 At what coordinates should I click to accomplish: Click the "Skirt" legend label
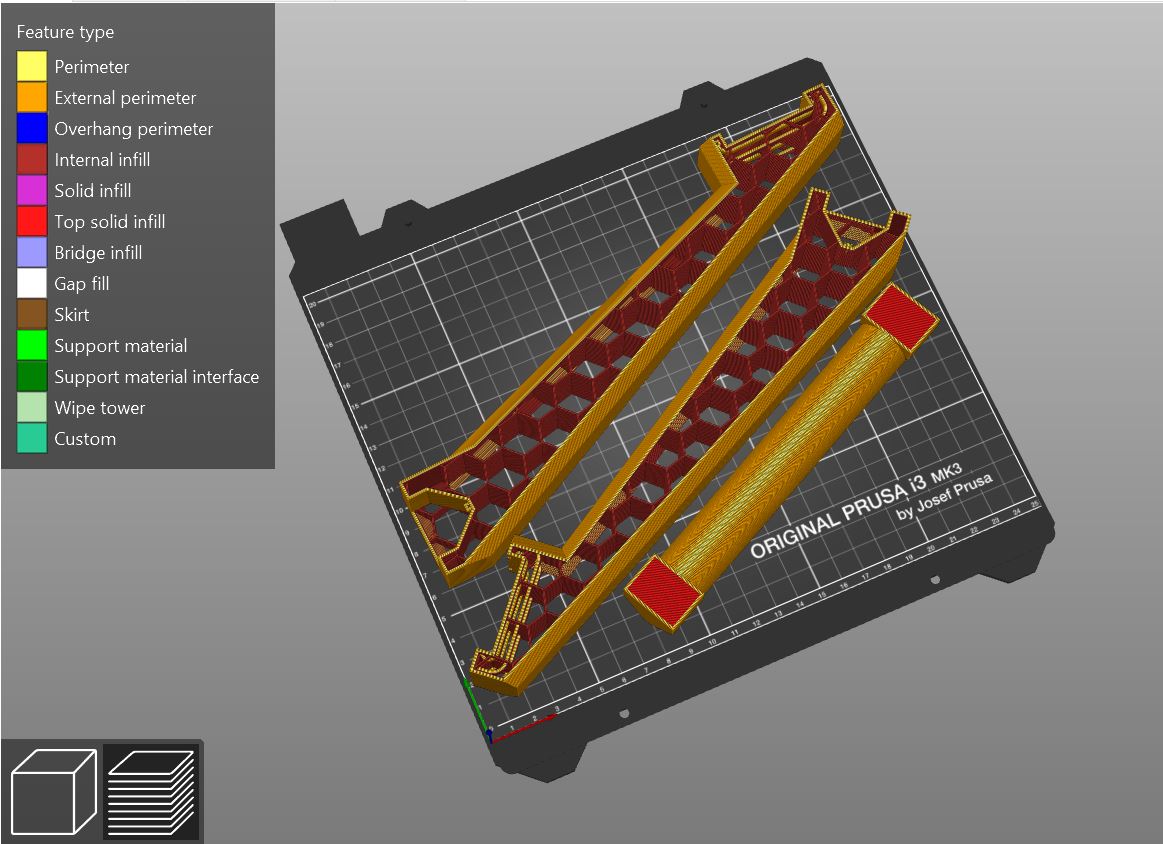71,314
